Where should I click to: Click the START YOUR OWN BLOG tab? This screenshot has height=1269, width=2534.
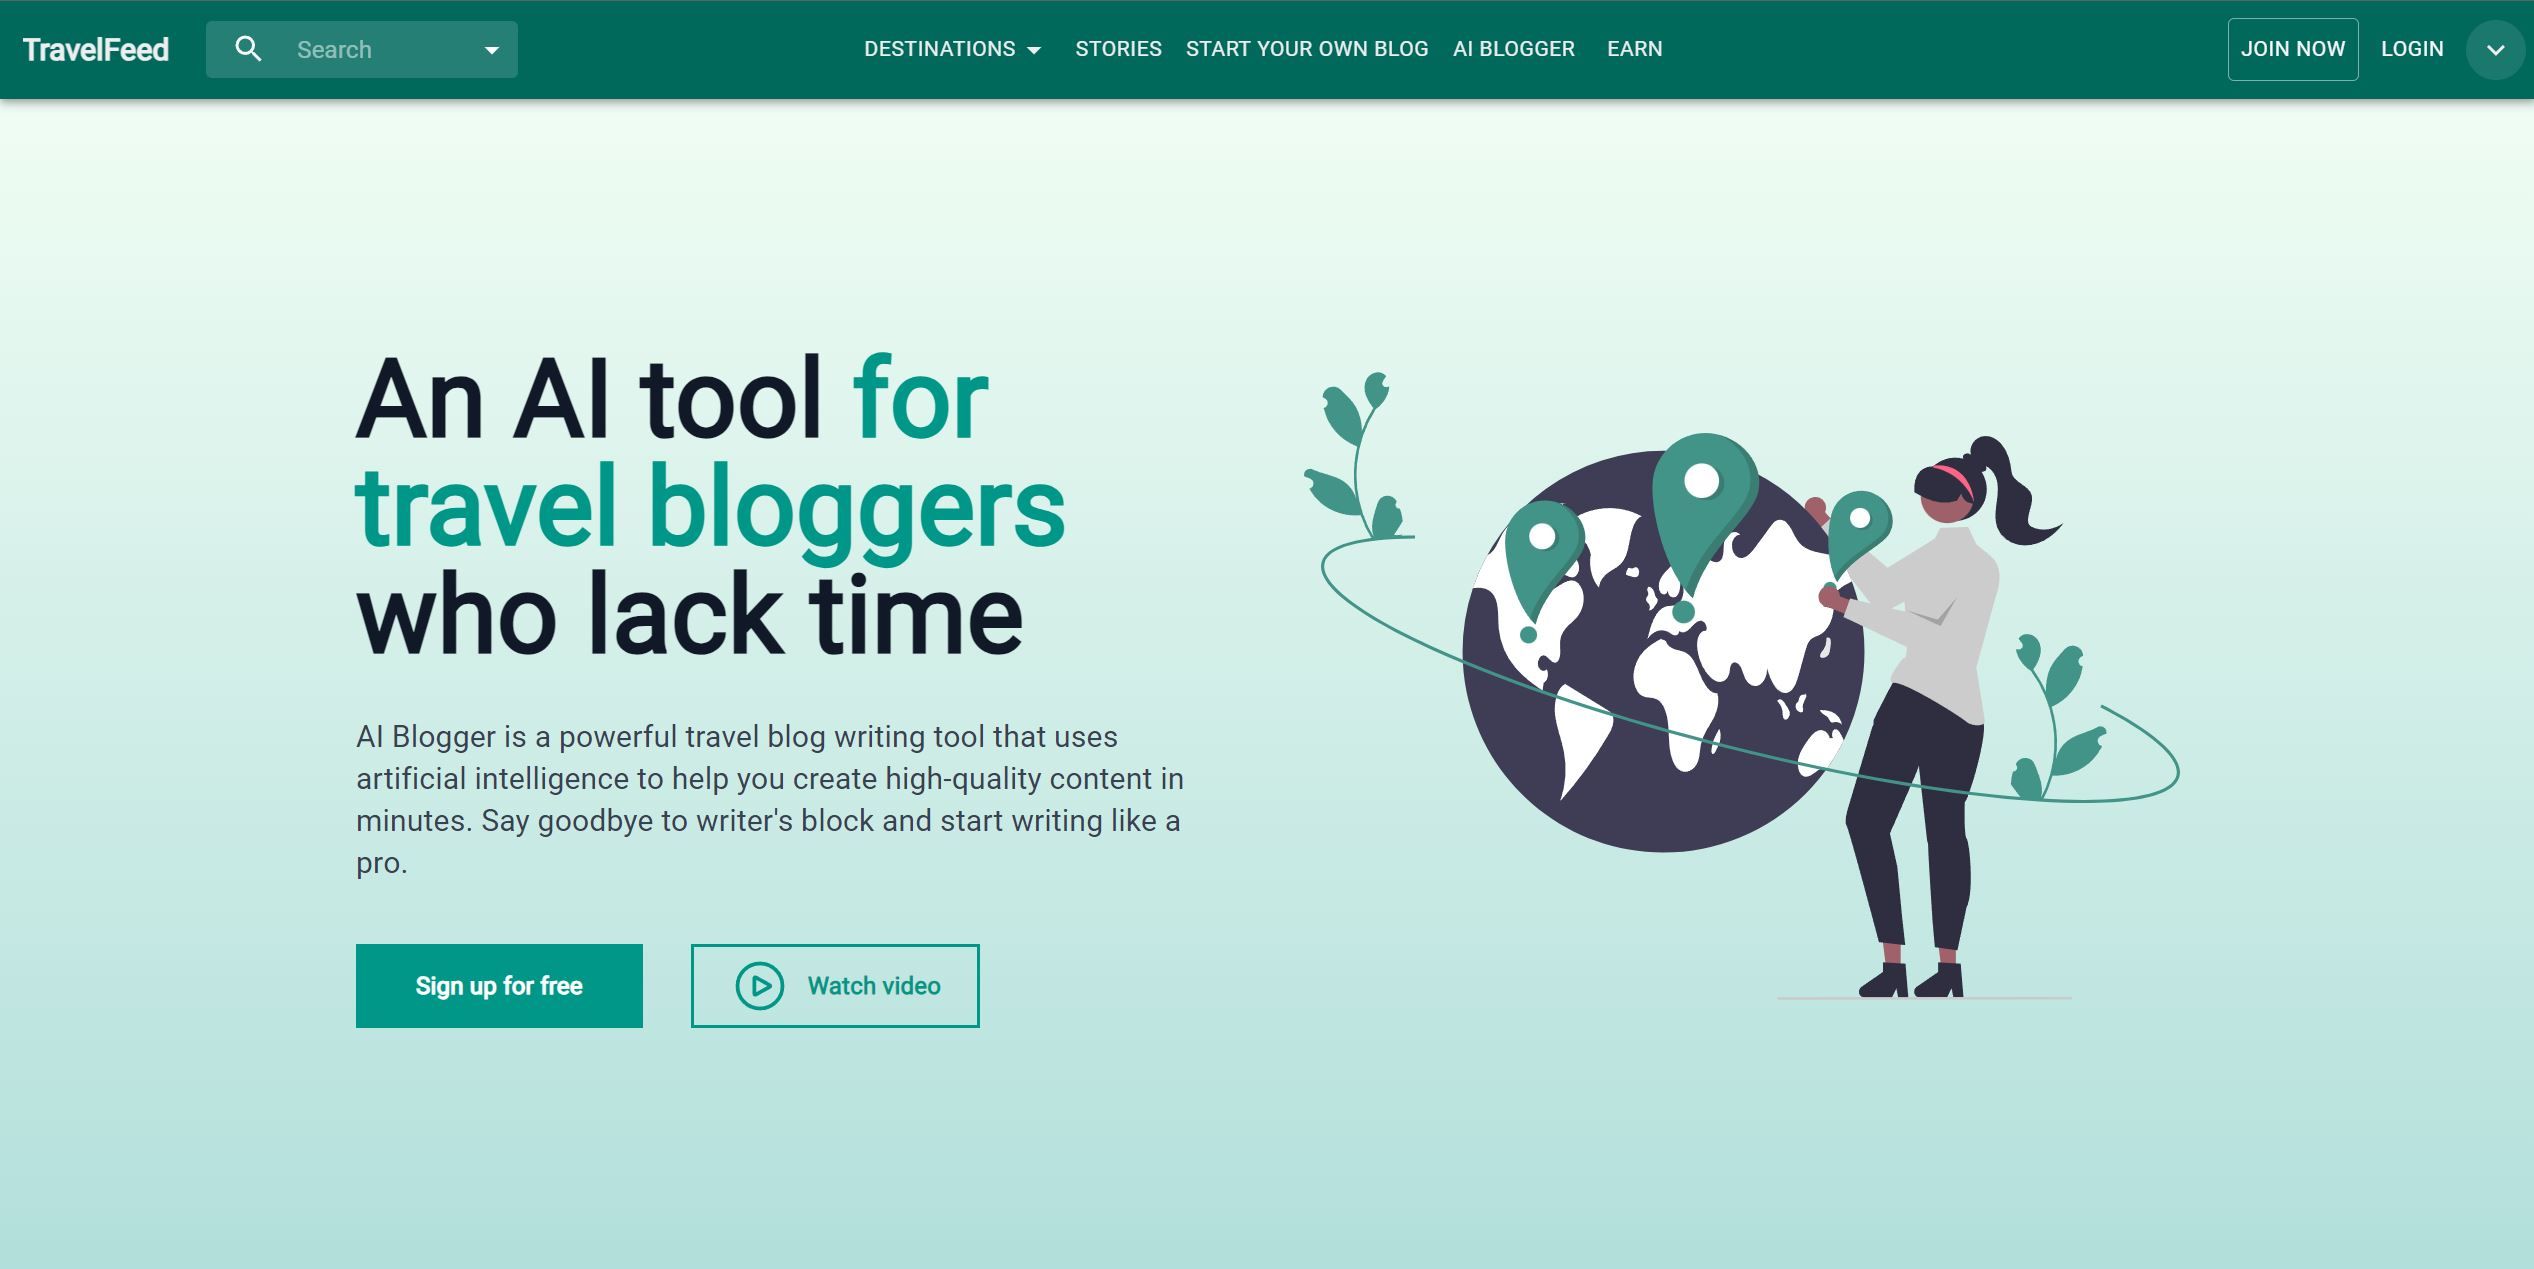pyautogui.click(x=1306, y=49)
